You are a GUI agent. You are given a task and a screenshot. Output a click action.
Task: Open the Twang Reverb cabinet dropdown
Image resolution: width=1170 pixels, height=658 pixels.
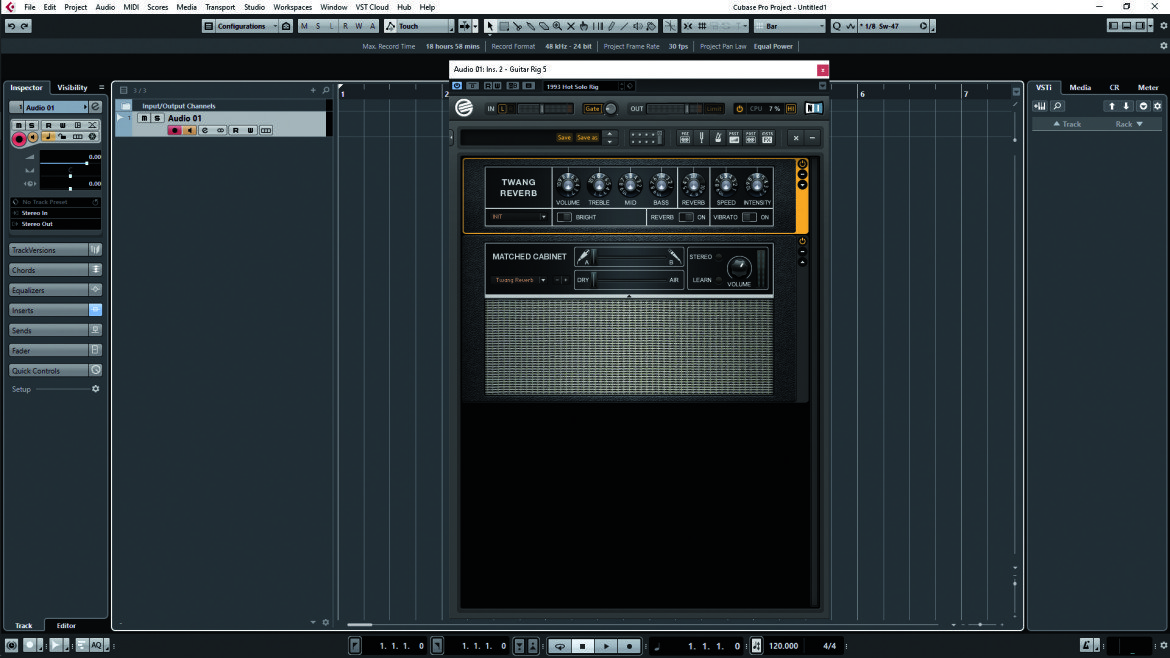coord(520,280)
